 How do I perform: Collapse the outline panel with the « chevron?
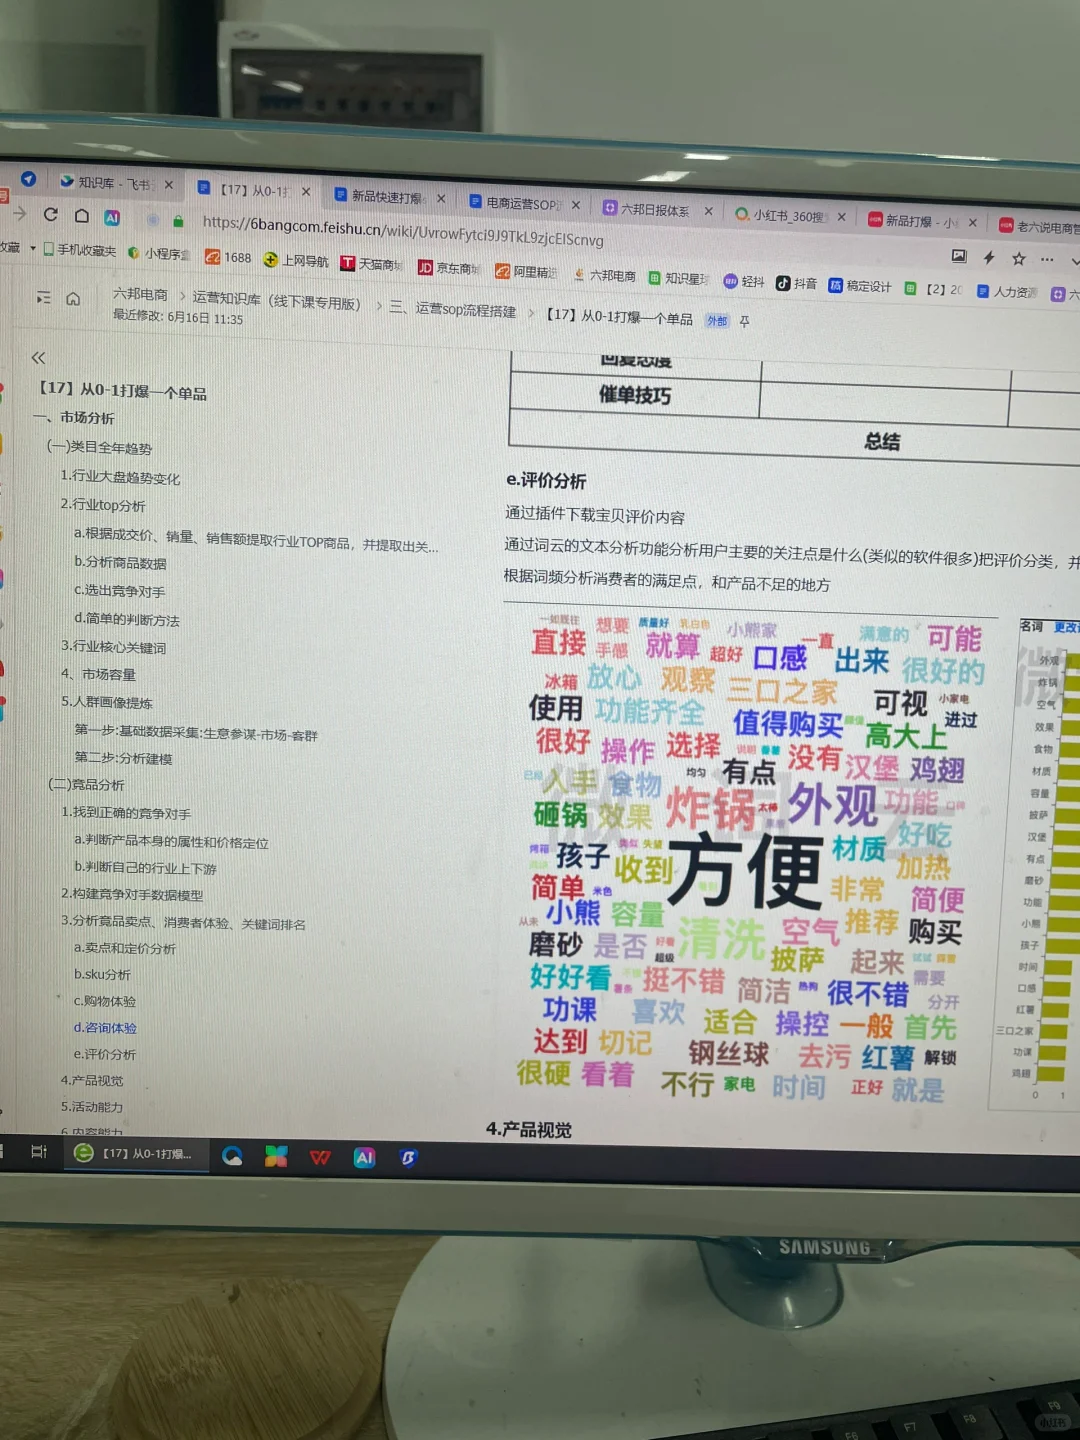[x=39, y=357]
